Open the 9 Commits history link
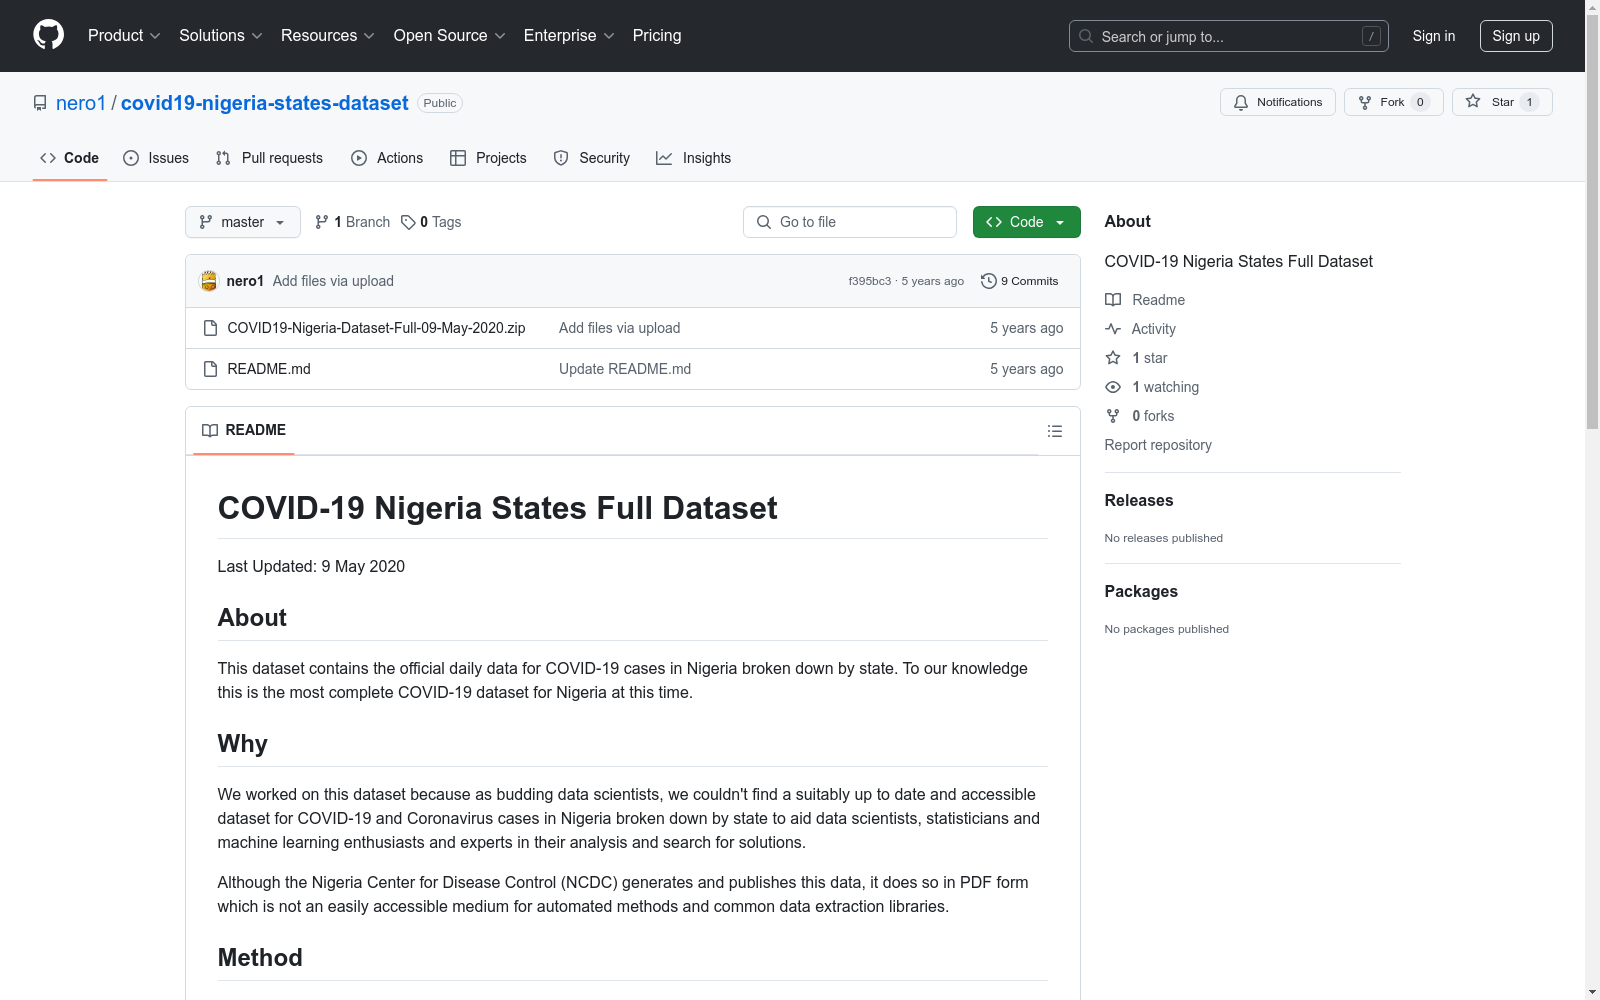The image size is (1600, 1000). (1020, 281)
